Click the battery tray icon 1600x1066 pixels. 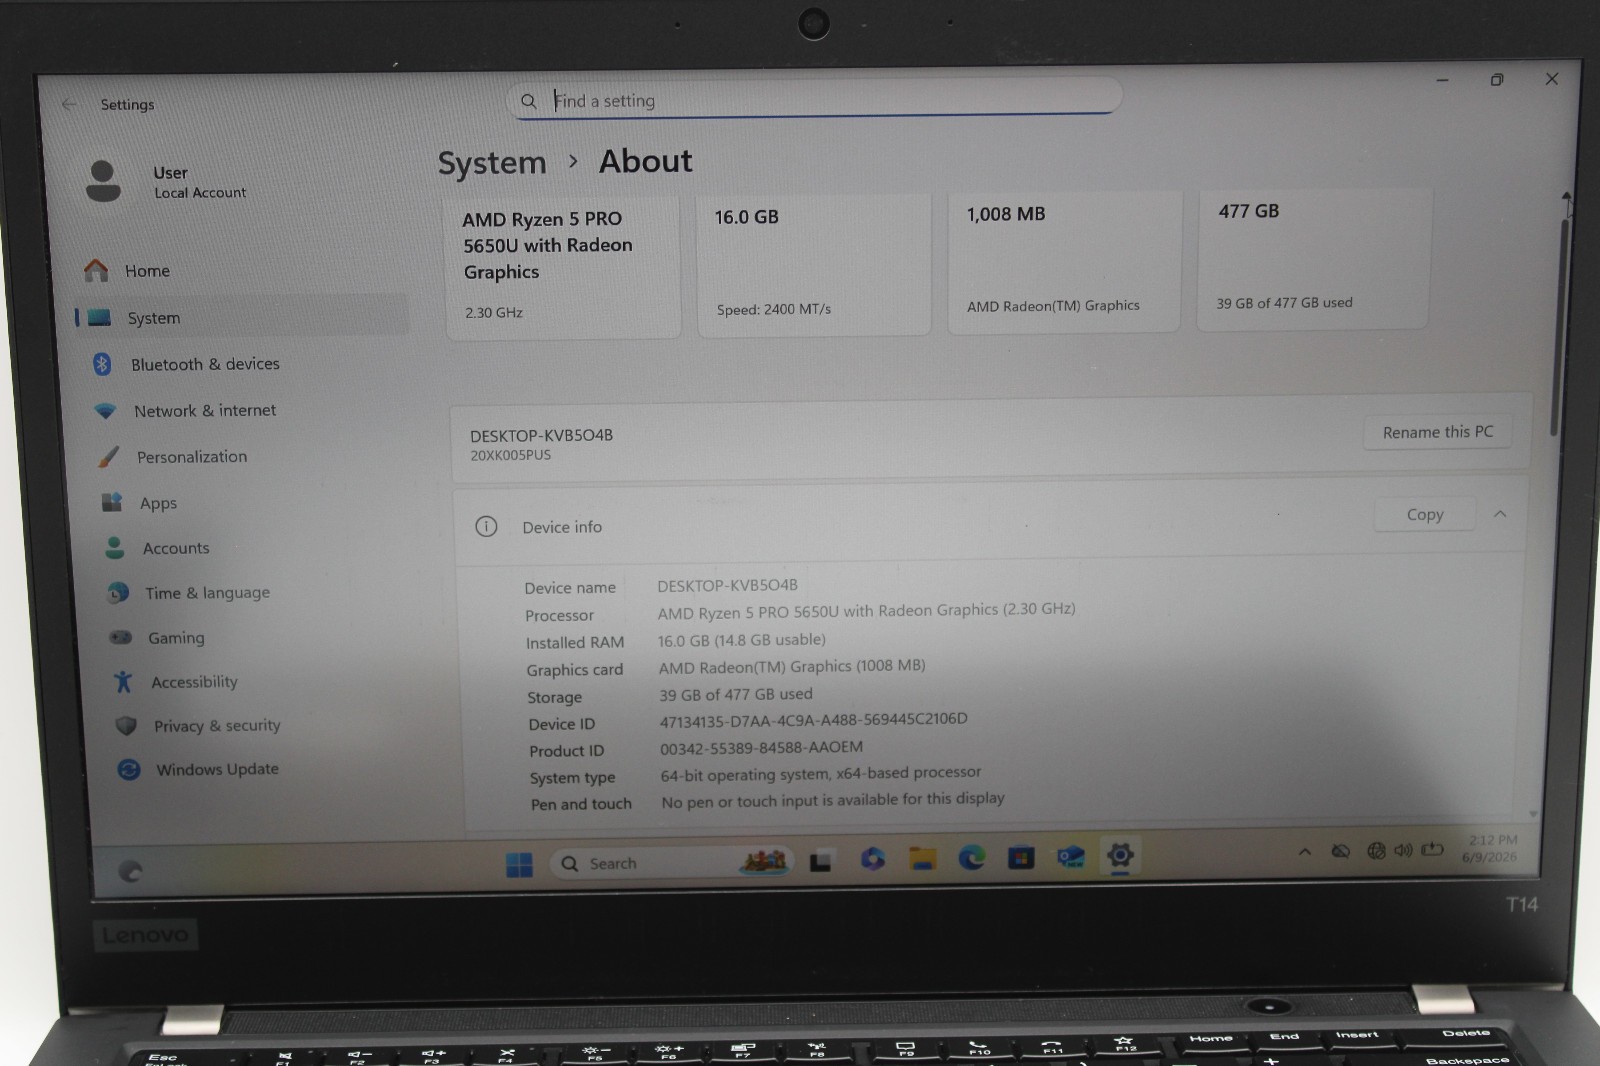(1432, 849)
